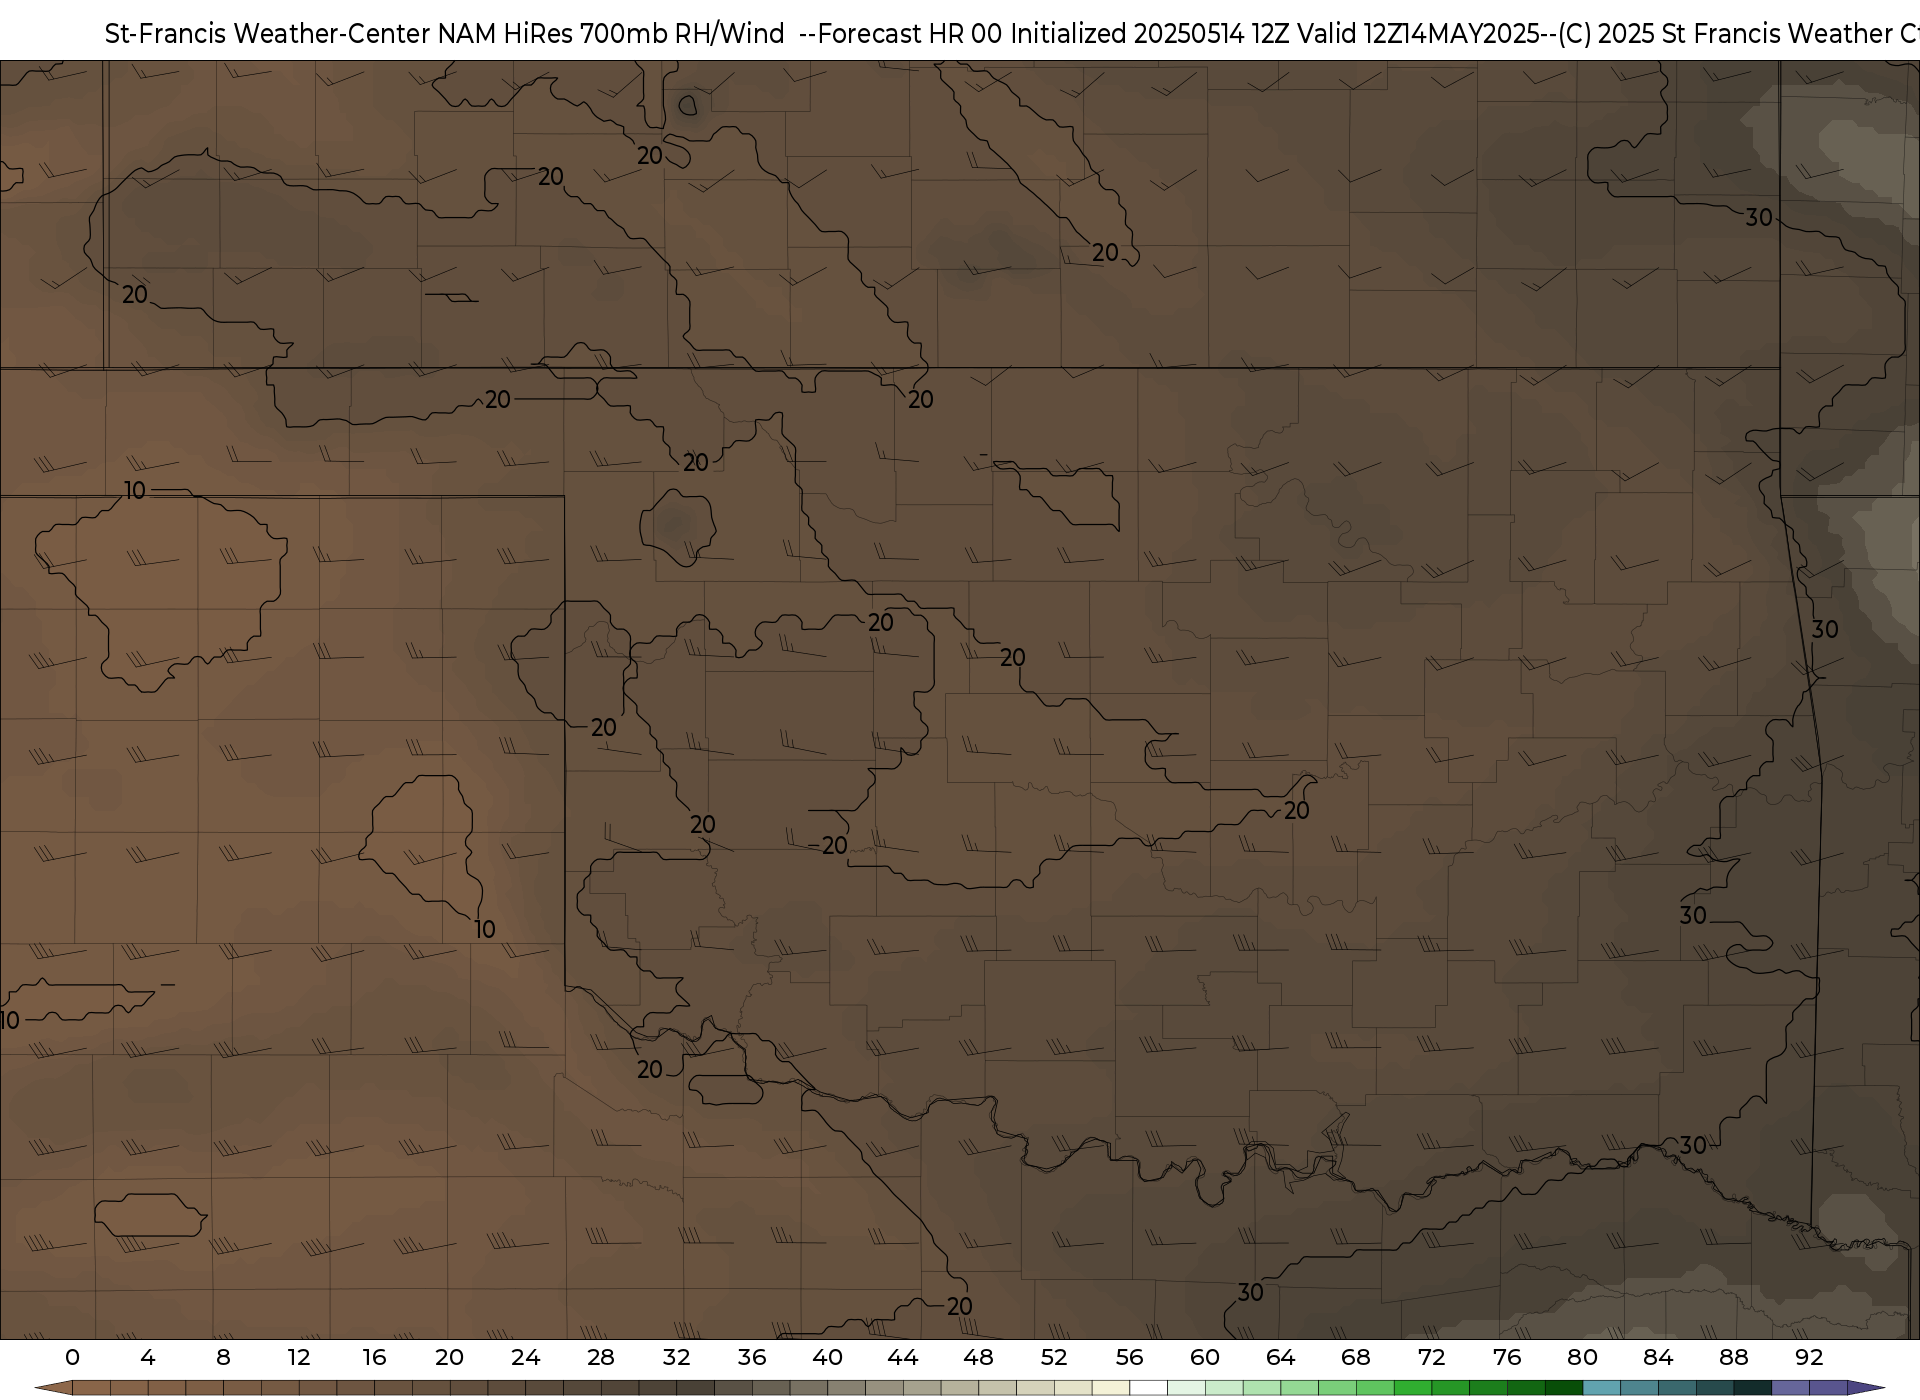Click the colorbar label 4
This screenshot has height=1400, width=1920.
148,1357
